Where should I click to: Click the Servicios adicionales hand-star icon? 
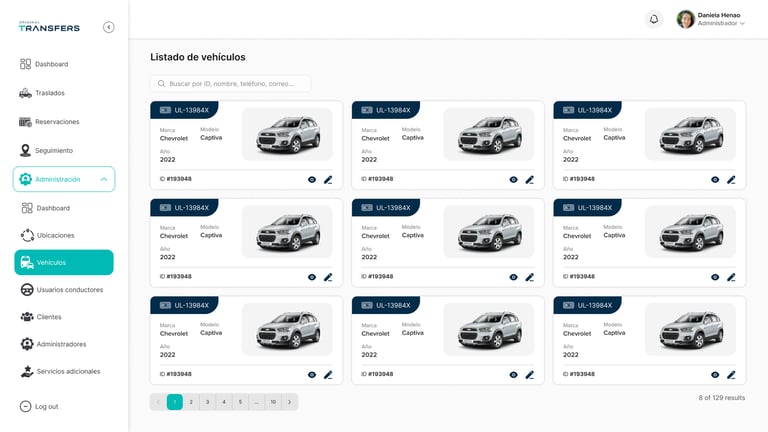(27, 372)
